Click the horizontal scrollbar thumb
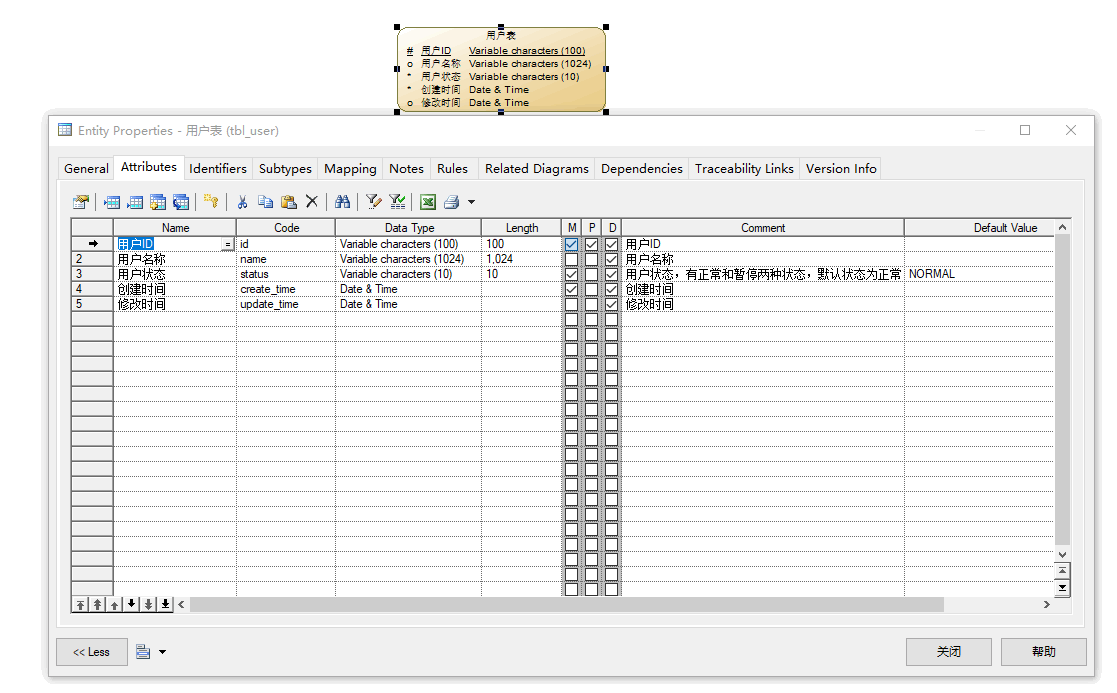The image size is (1117, 693). pos(566,605)
